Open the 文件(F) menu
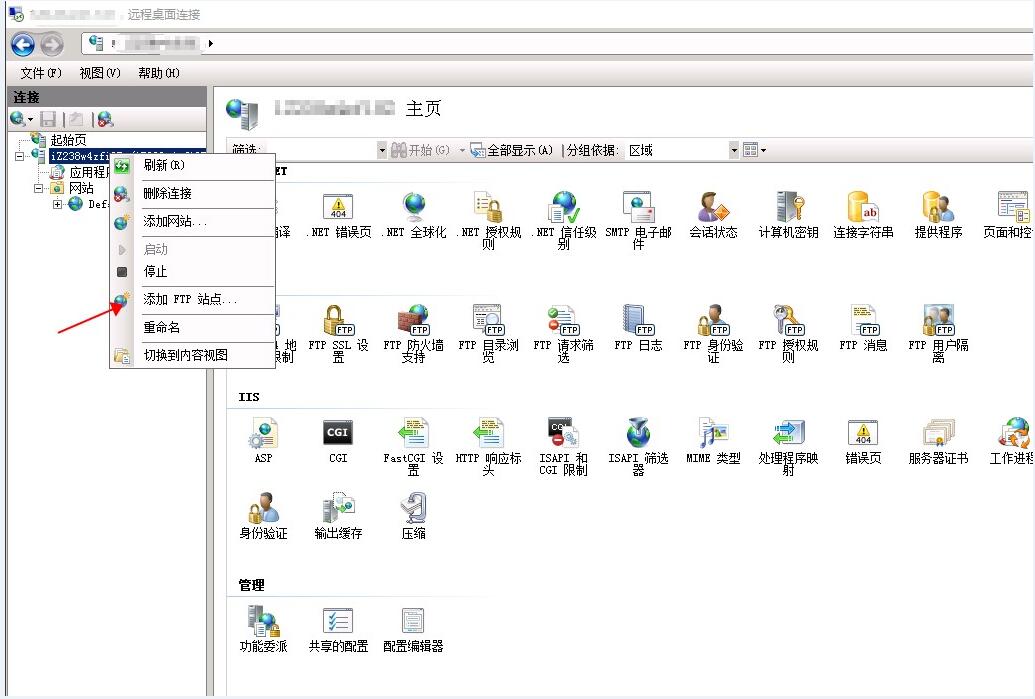The width and height of the screenshot is (1035, 699). [40, 73]
